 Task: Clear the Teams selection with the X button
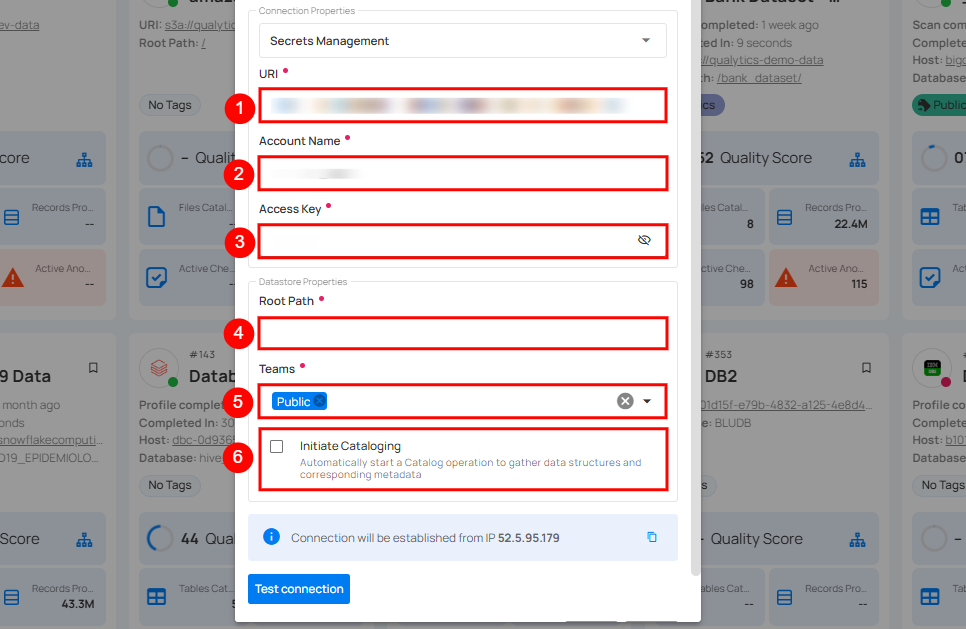[624, 400]
